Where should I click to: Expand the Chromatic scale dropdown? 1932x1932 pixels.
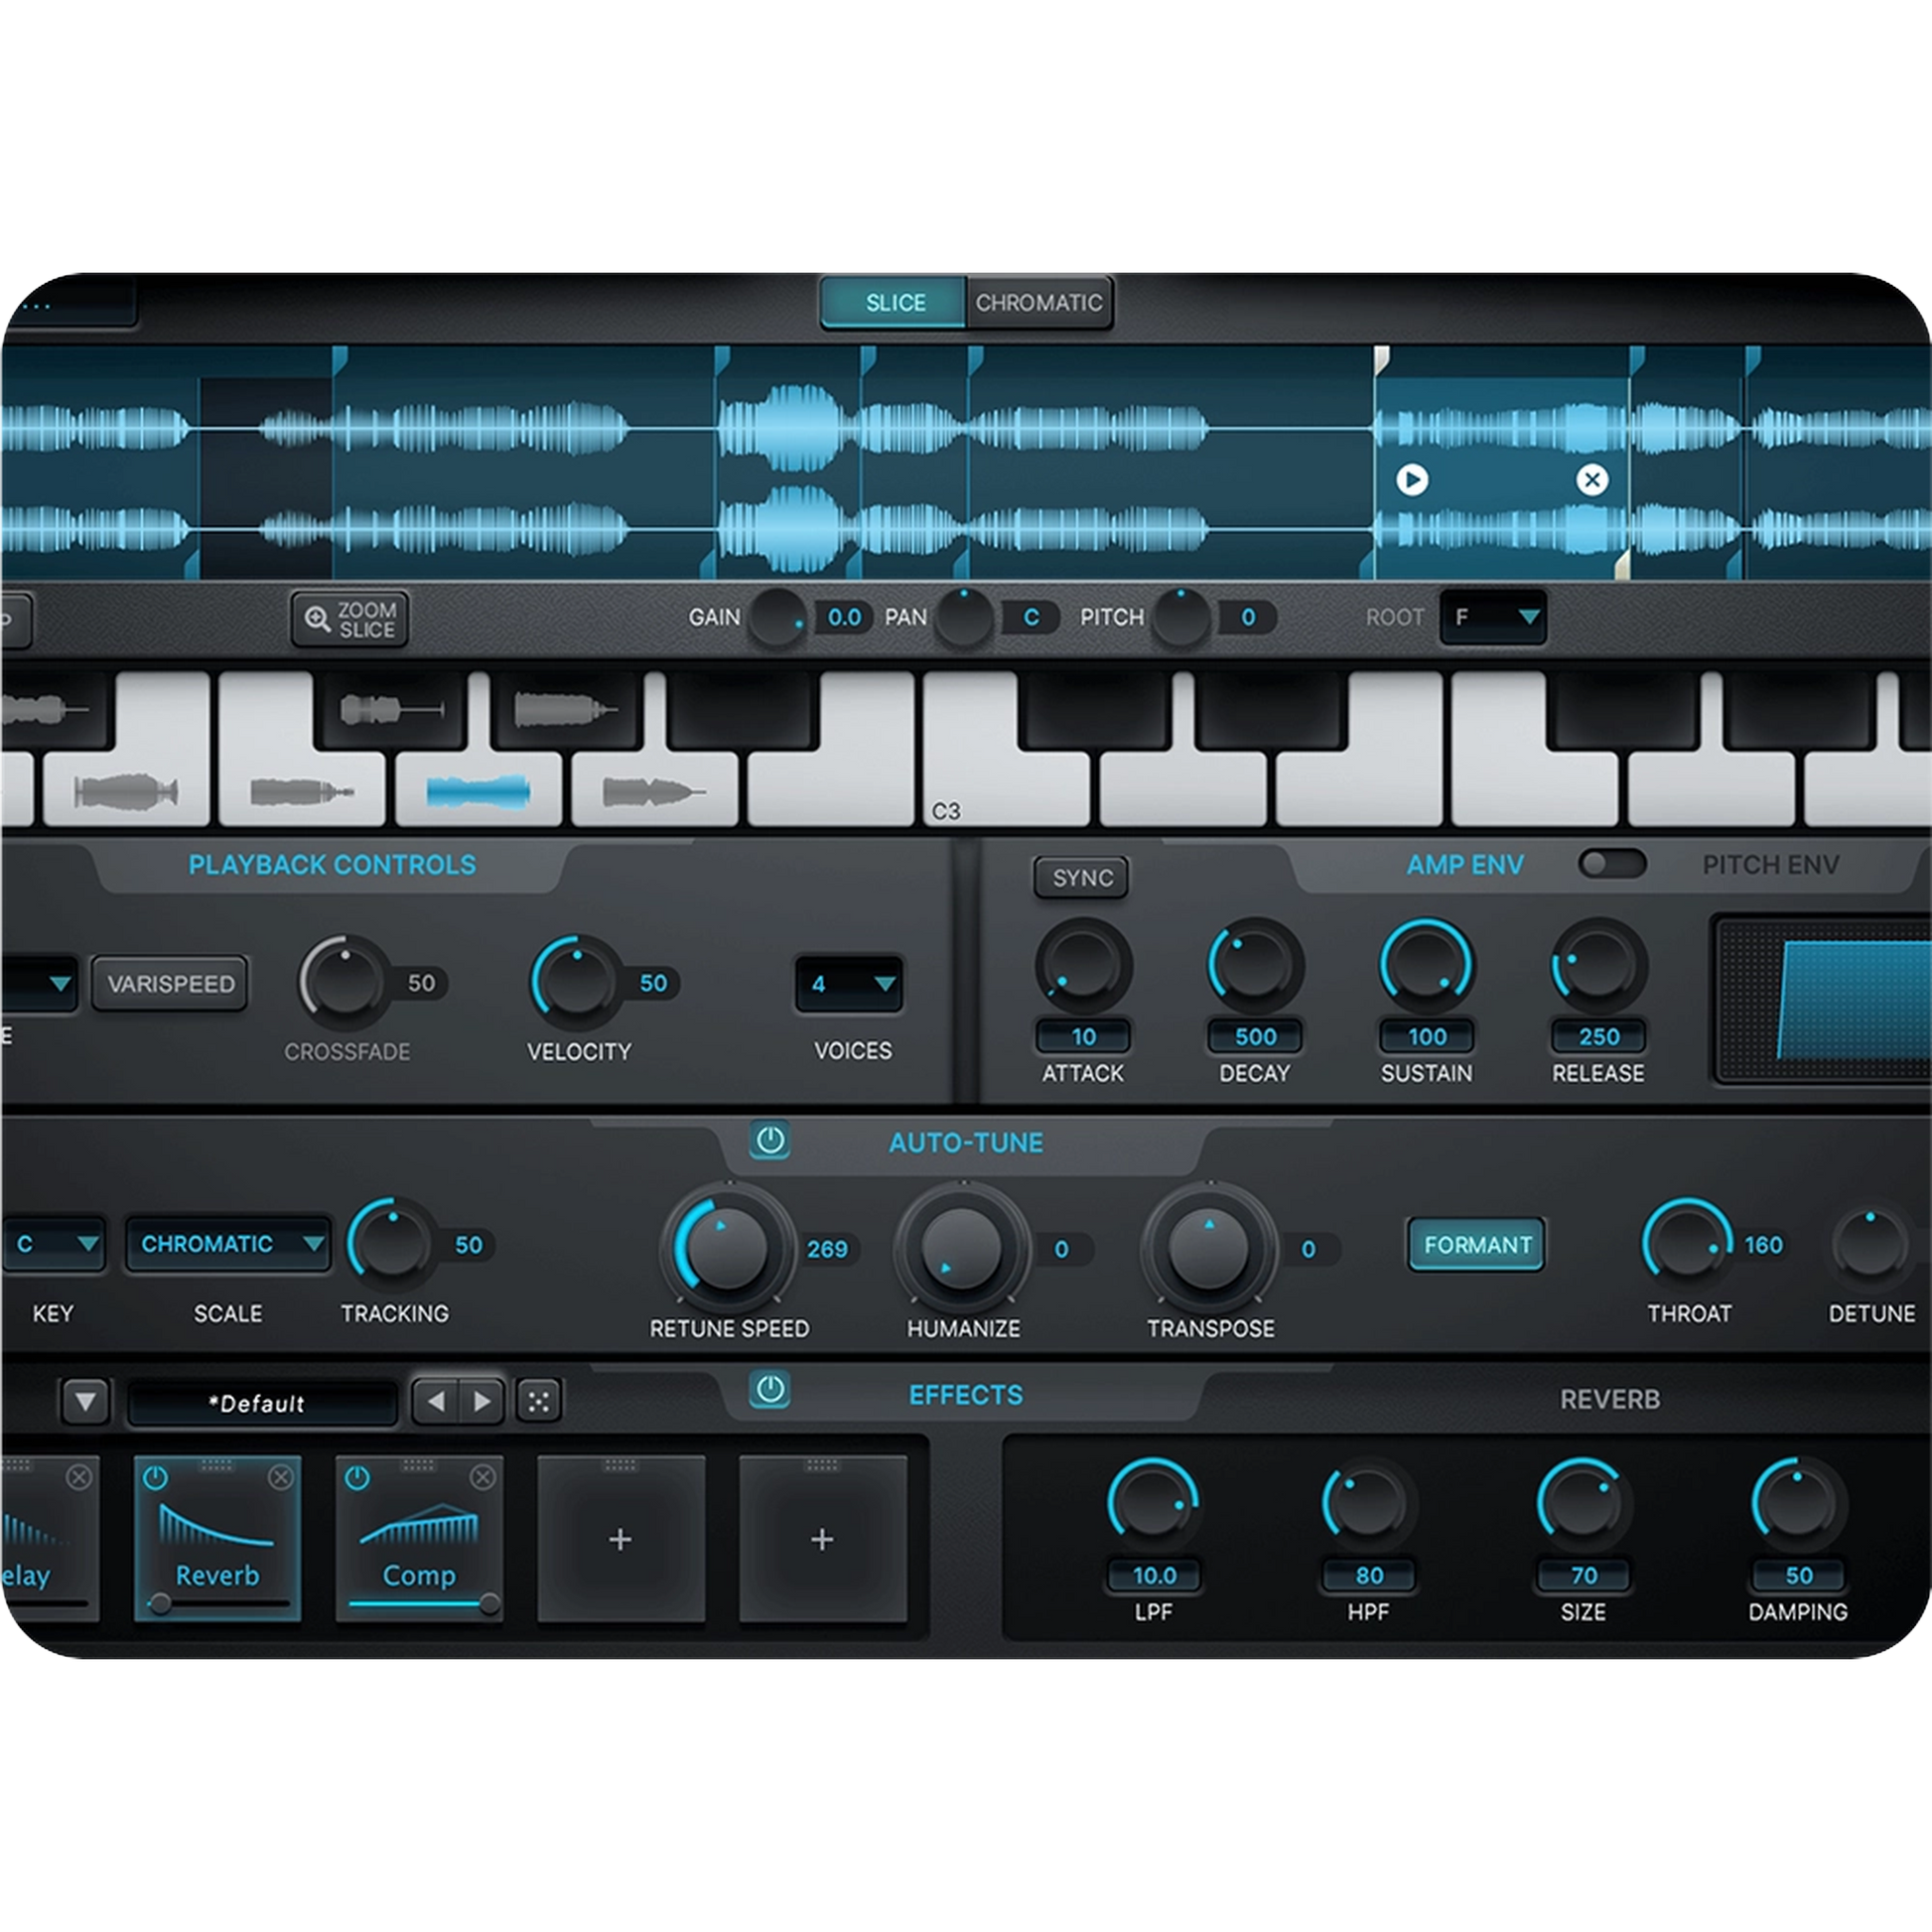pyautogui.click(x=229, y=1244)
